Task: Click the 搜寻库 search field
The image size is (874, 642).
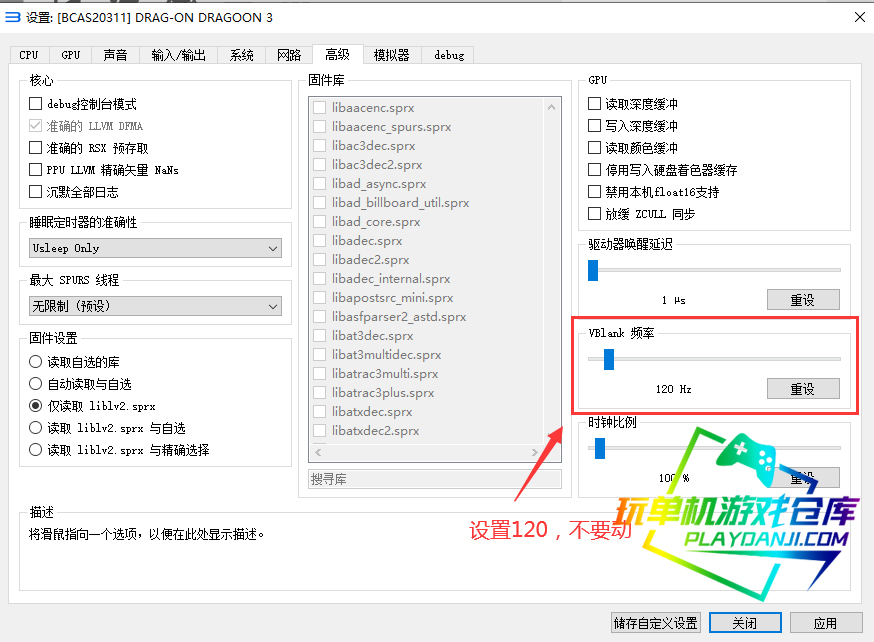Action: tap(435, 480)
